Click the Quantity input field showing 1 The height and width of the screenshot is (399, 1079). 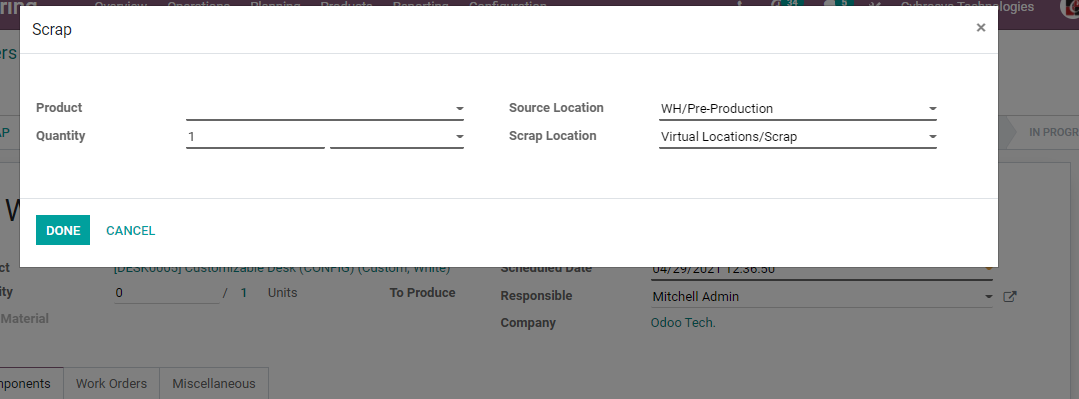[255, 137]
